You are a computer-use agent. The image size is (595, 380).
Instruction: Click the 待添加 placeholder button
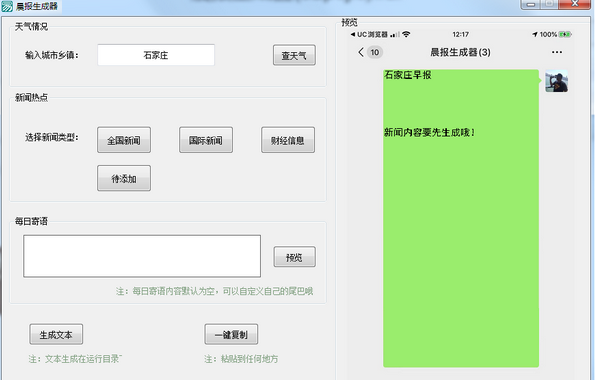click(x=124, y=178)
